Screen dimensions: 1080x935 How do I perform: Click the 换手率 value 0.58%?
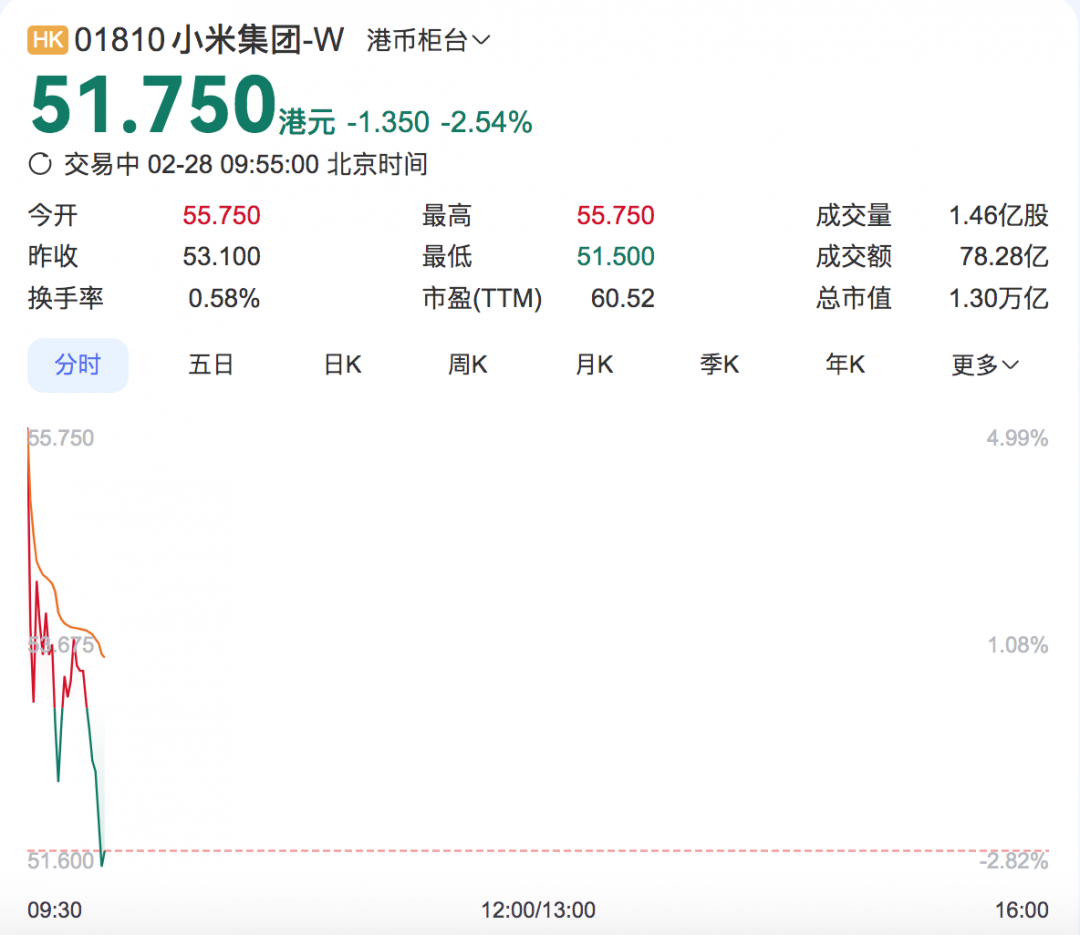coord(224,298)
